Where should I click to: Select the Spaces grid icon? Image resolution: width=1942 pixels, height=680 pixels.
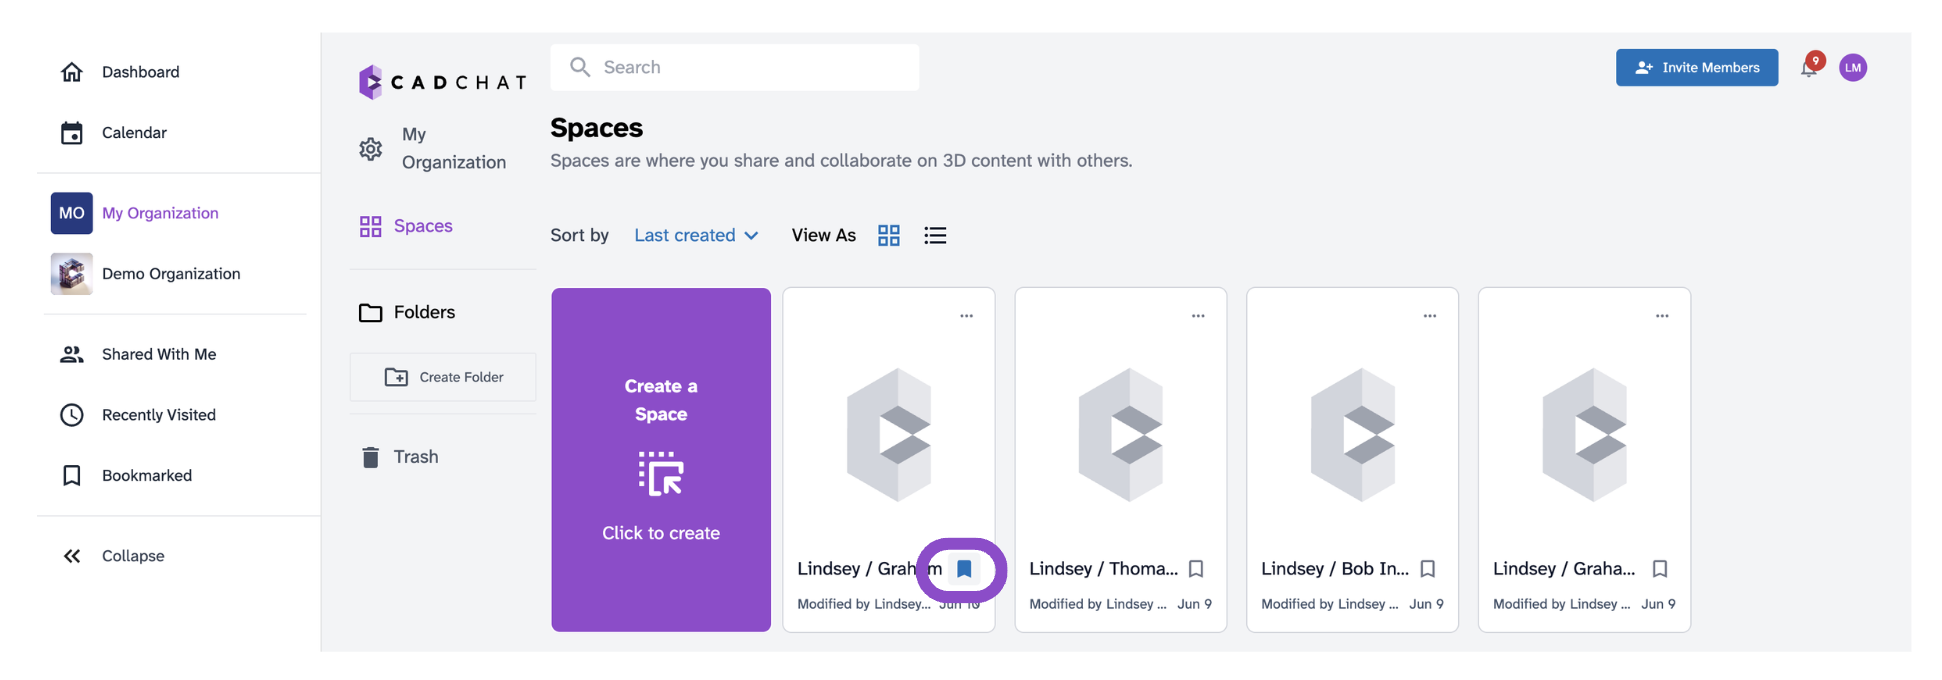(371, 226)
